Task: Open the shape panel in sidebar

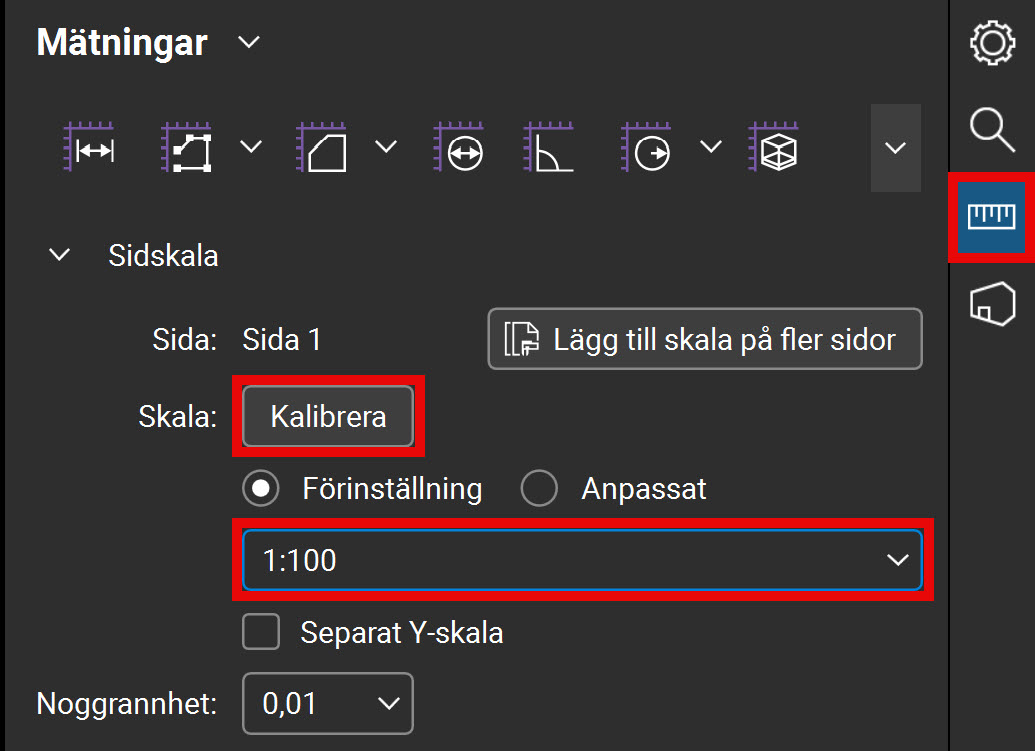Action: point(992,302)
